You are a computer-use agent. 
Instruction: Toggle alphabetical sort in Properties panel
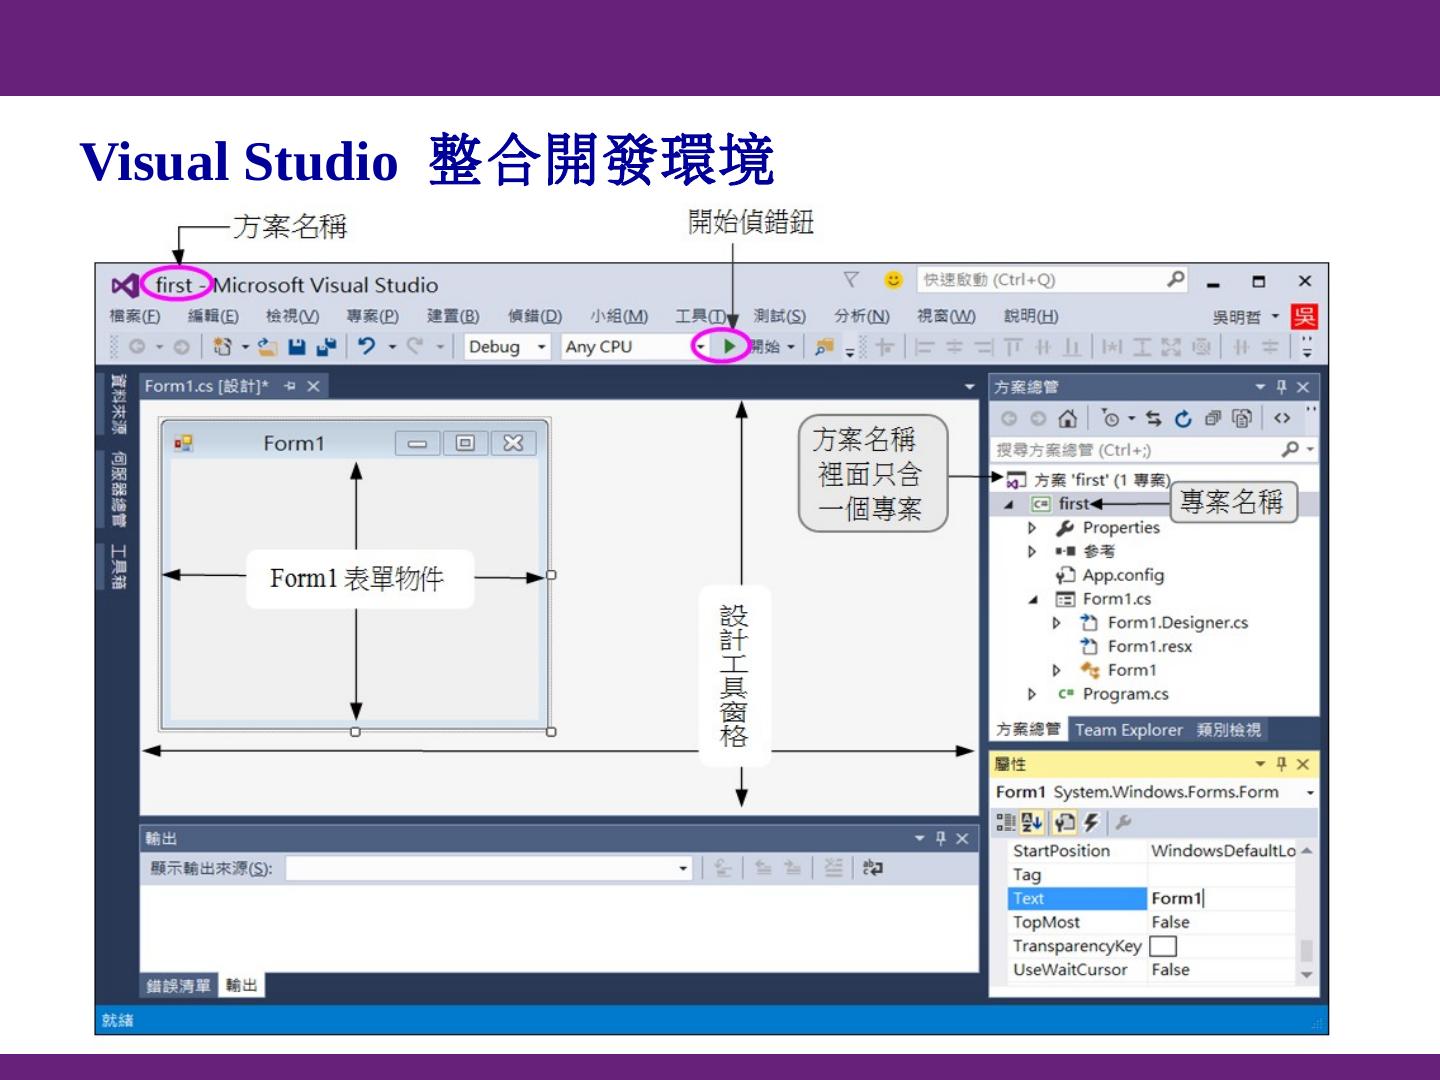tap(1032, 822)
